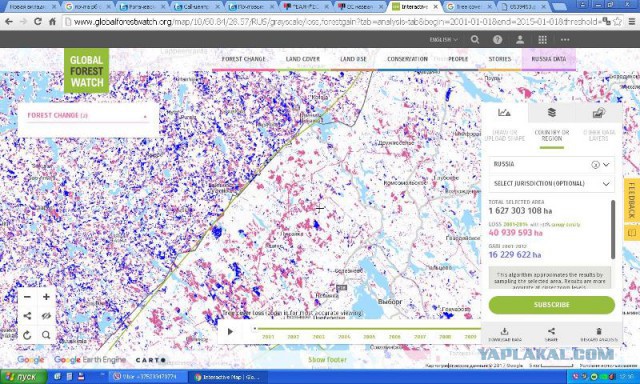Screen dimensions: 640x384
Task: Click the map share icon
Action: click(x=27, y=316)
